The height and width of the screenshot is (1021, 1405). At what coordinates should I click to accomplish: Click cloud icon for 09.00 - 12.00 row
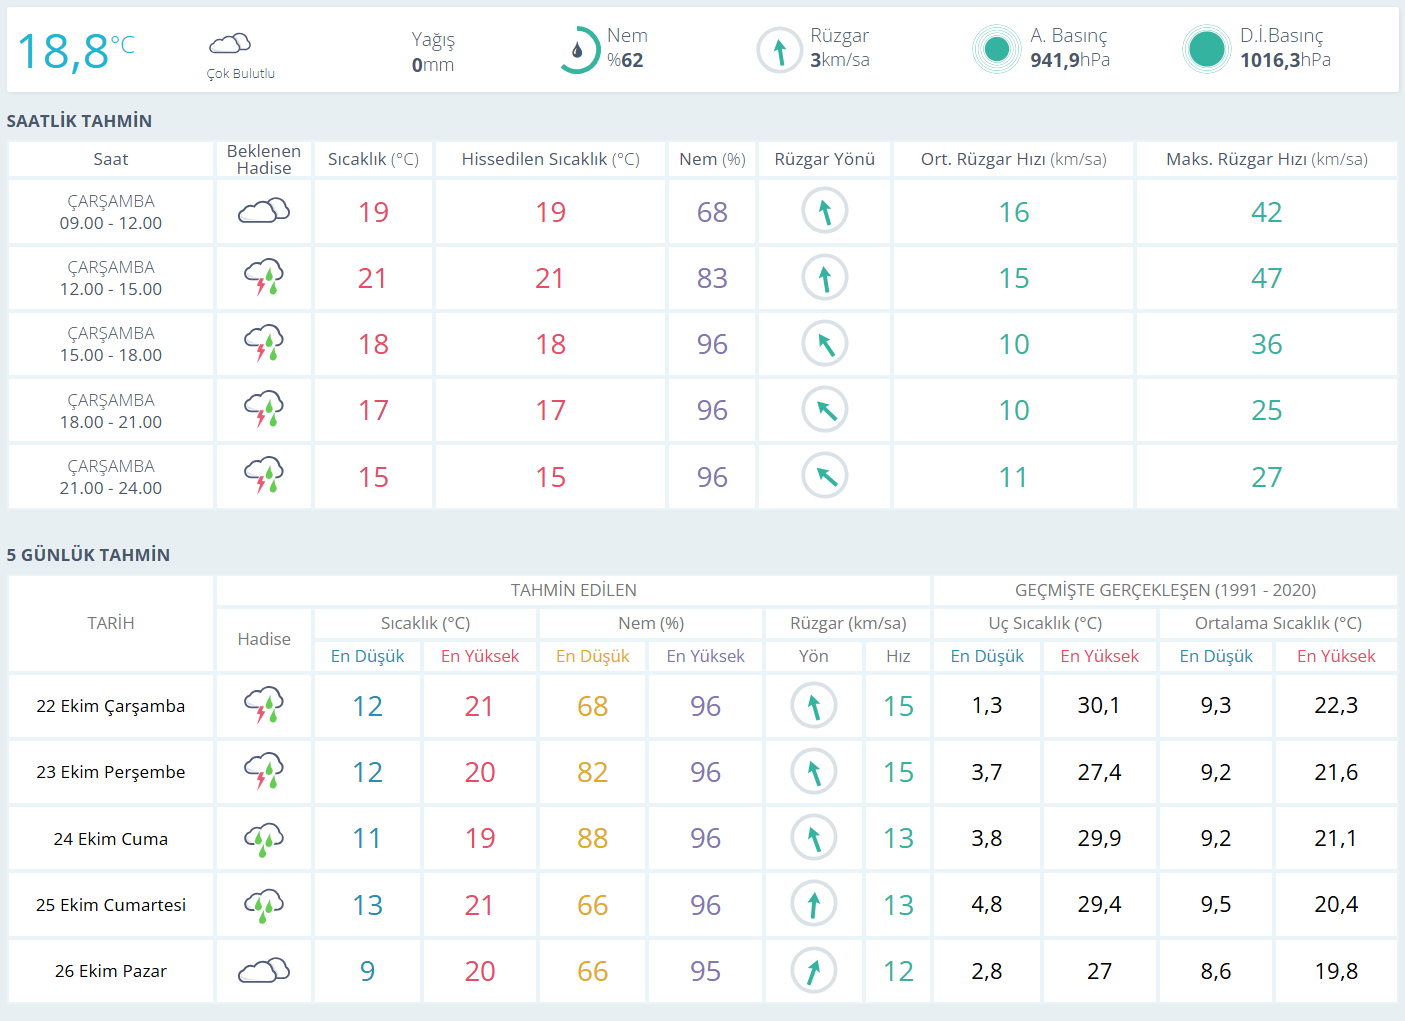[x=264, y=211]
